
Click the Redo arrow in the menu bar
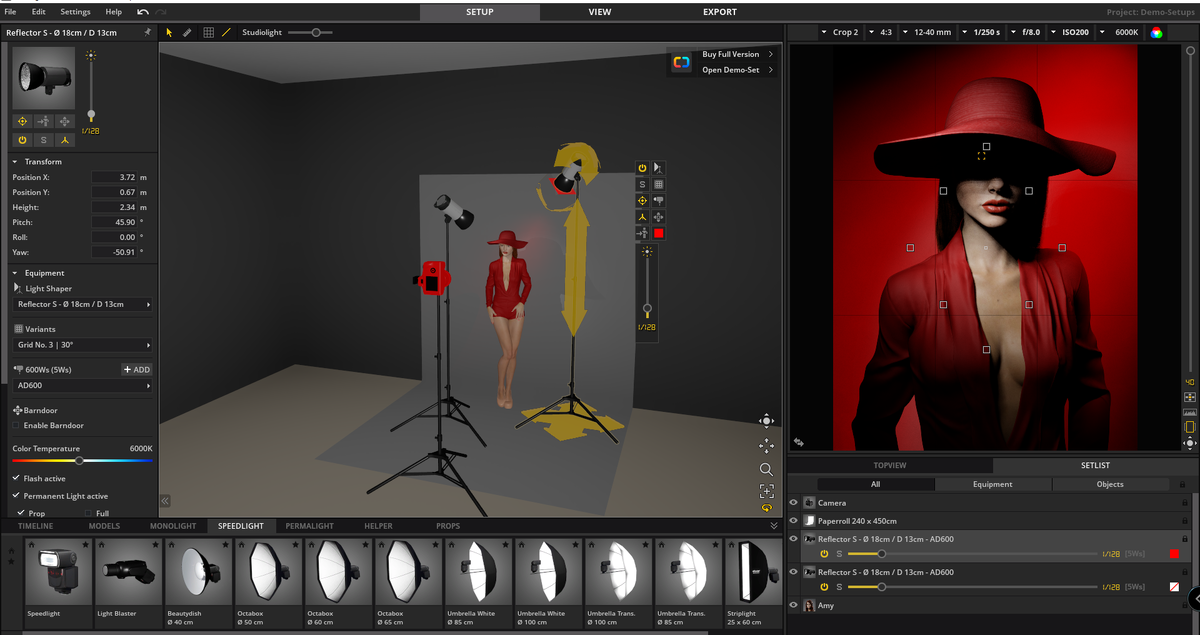(161, 12)
